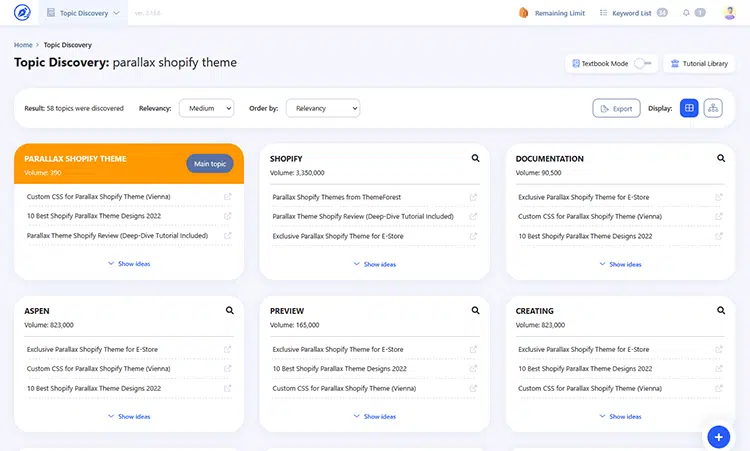Open the Tutorial Library

point(699,63)
